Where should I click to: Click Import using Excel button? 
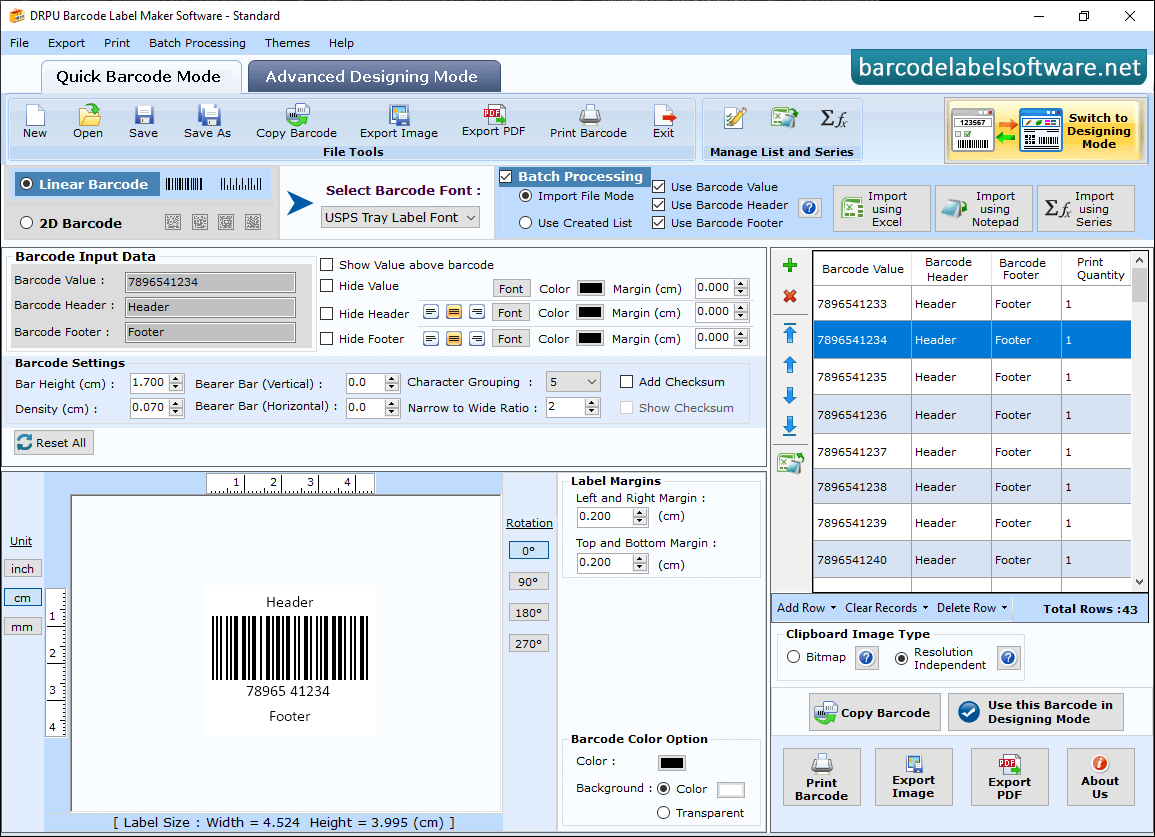coord(882,209)
